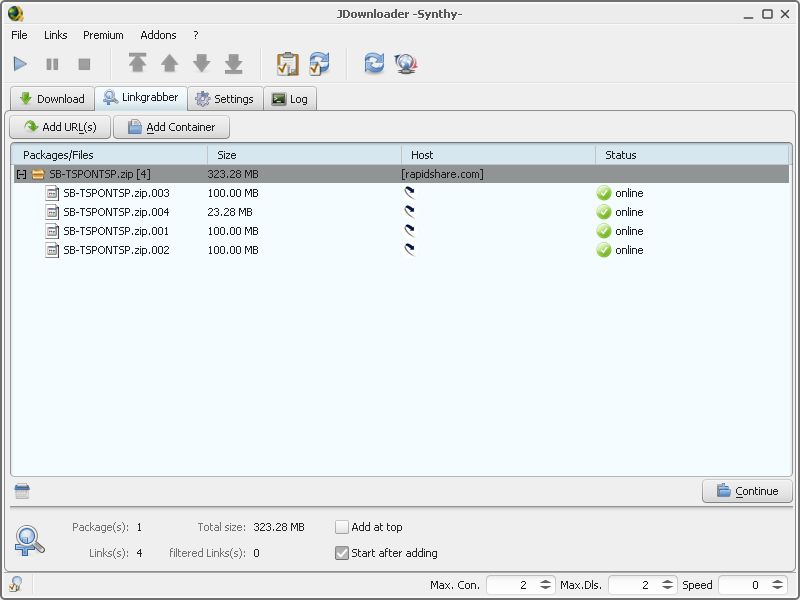
Task: Click the green online status icon for zip.002
Action: coord(604,250)
